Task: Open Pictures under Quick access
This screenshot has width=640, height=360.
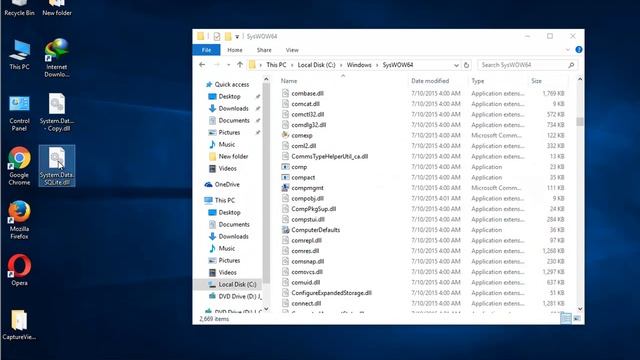Action: [x=229, y=132]
